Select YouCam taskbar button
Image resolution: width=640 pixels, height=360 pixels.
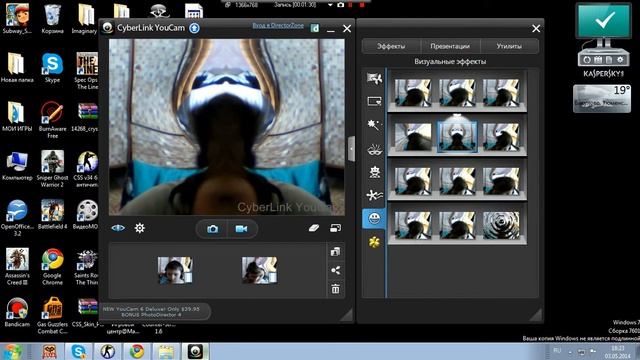pos(196,351)
